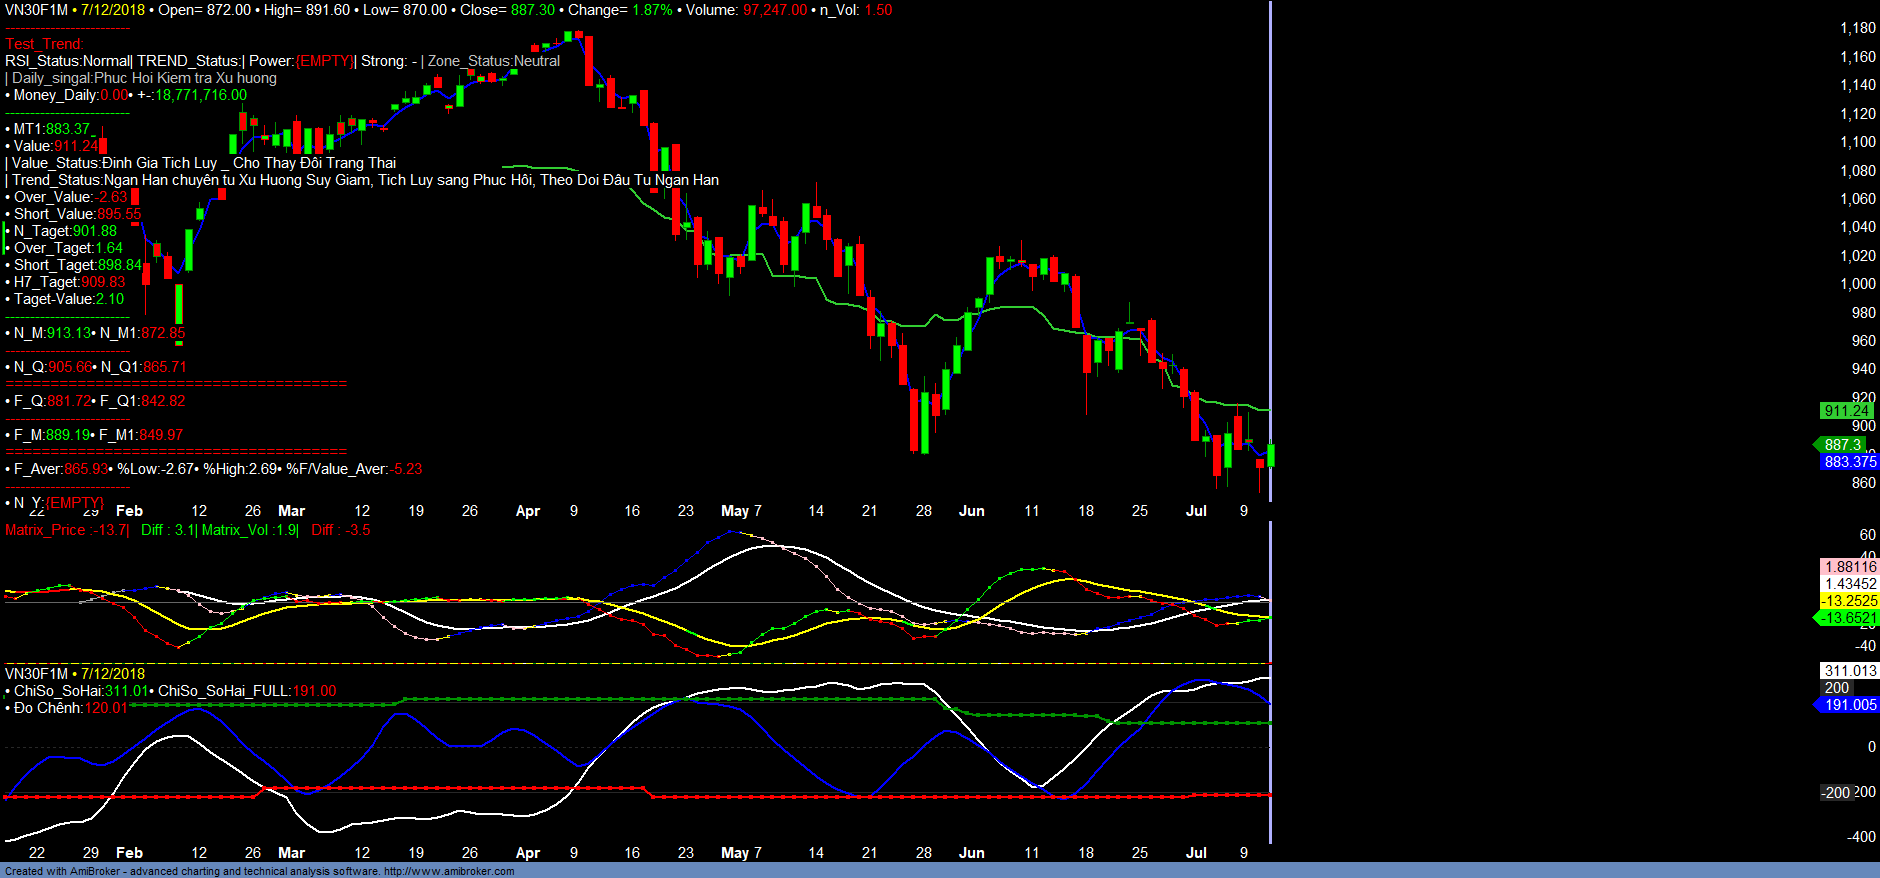
Task: Click Feb on the bottom pane date axis
Action: [129, 853]
